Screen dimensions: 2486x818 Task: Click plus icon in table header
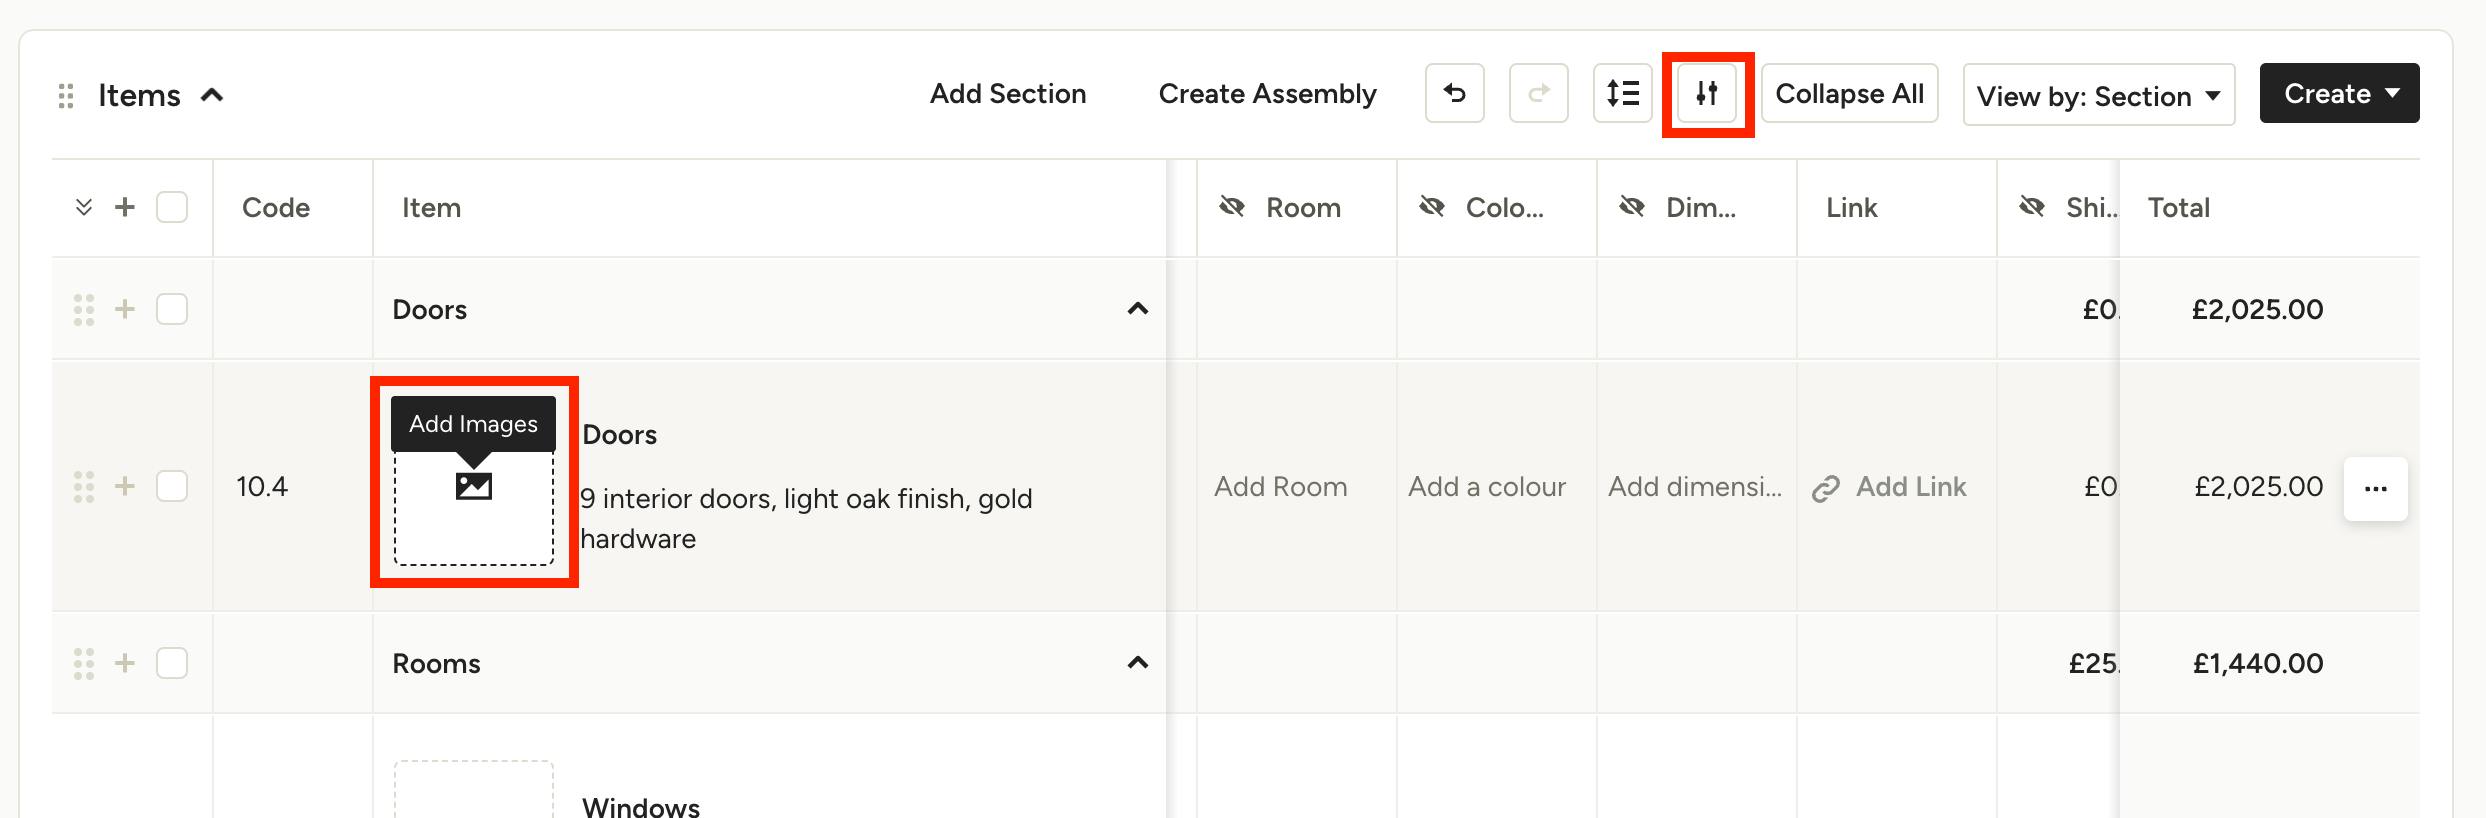pyautogui.click(x=125, y=207)
